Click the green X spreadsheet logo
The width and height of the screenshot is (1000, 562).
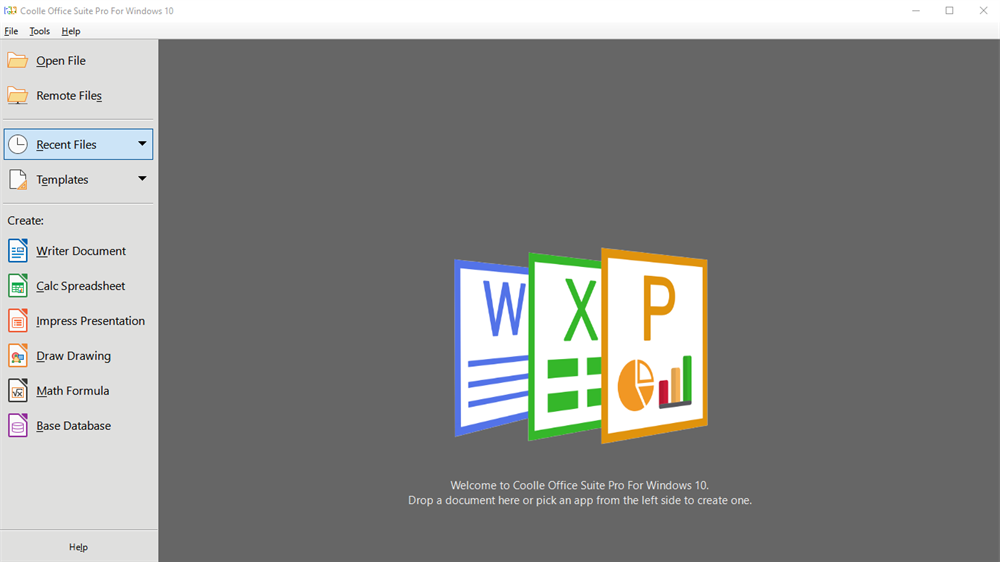(565, 348)
